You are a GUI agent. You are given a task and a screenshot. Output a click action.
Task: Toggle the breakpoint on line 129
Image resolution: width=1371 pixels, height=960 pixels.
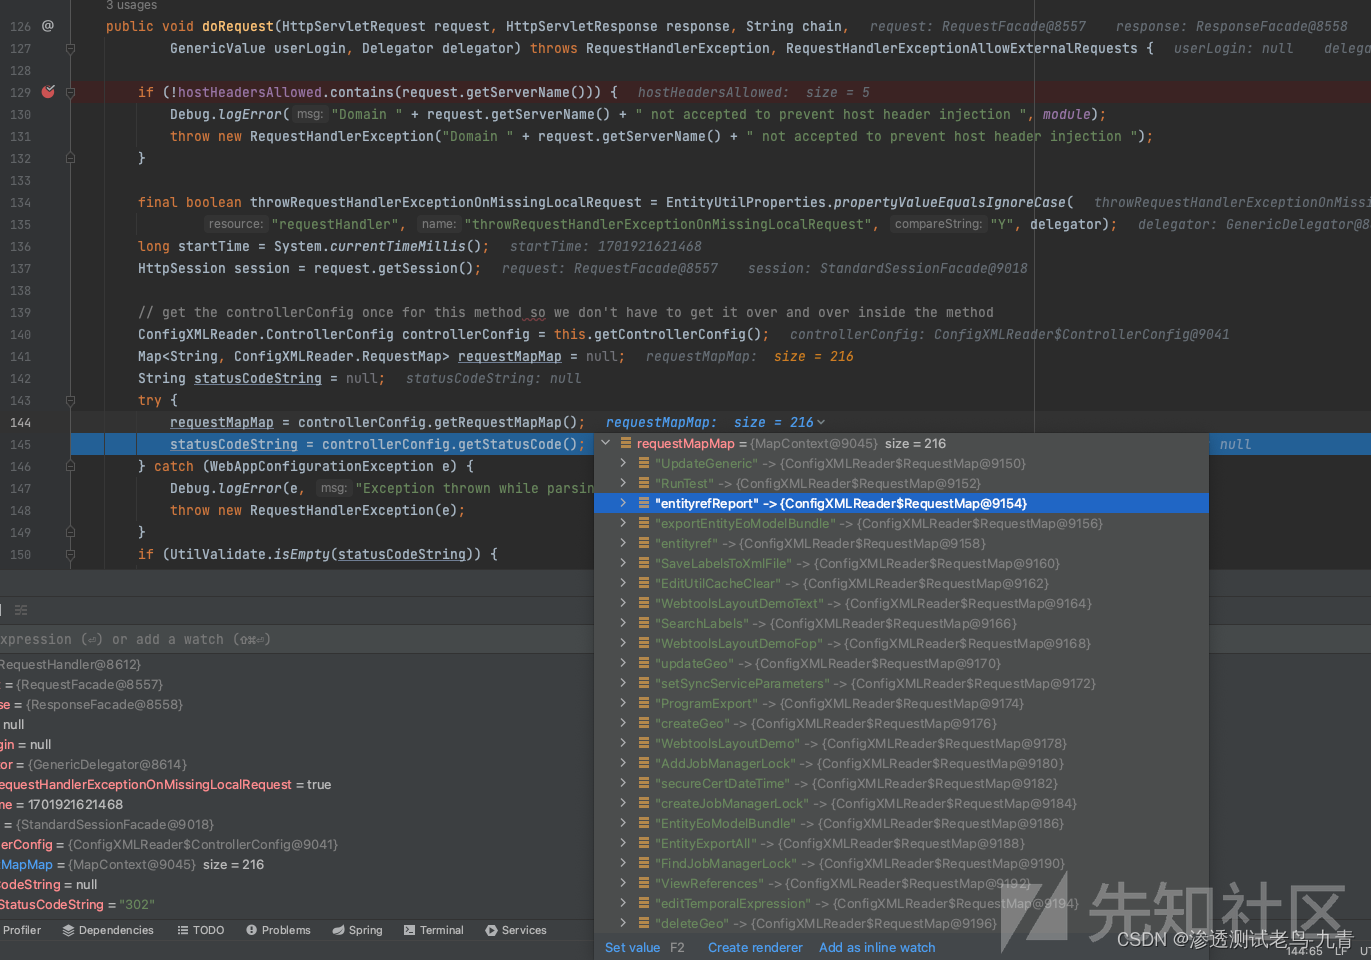coord(48,92)
